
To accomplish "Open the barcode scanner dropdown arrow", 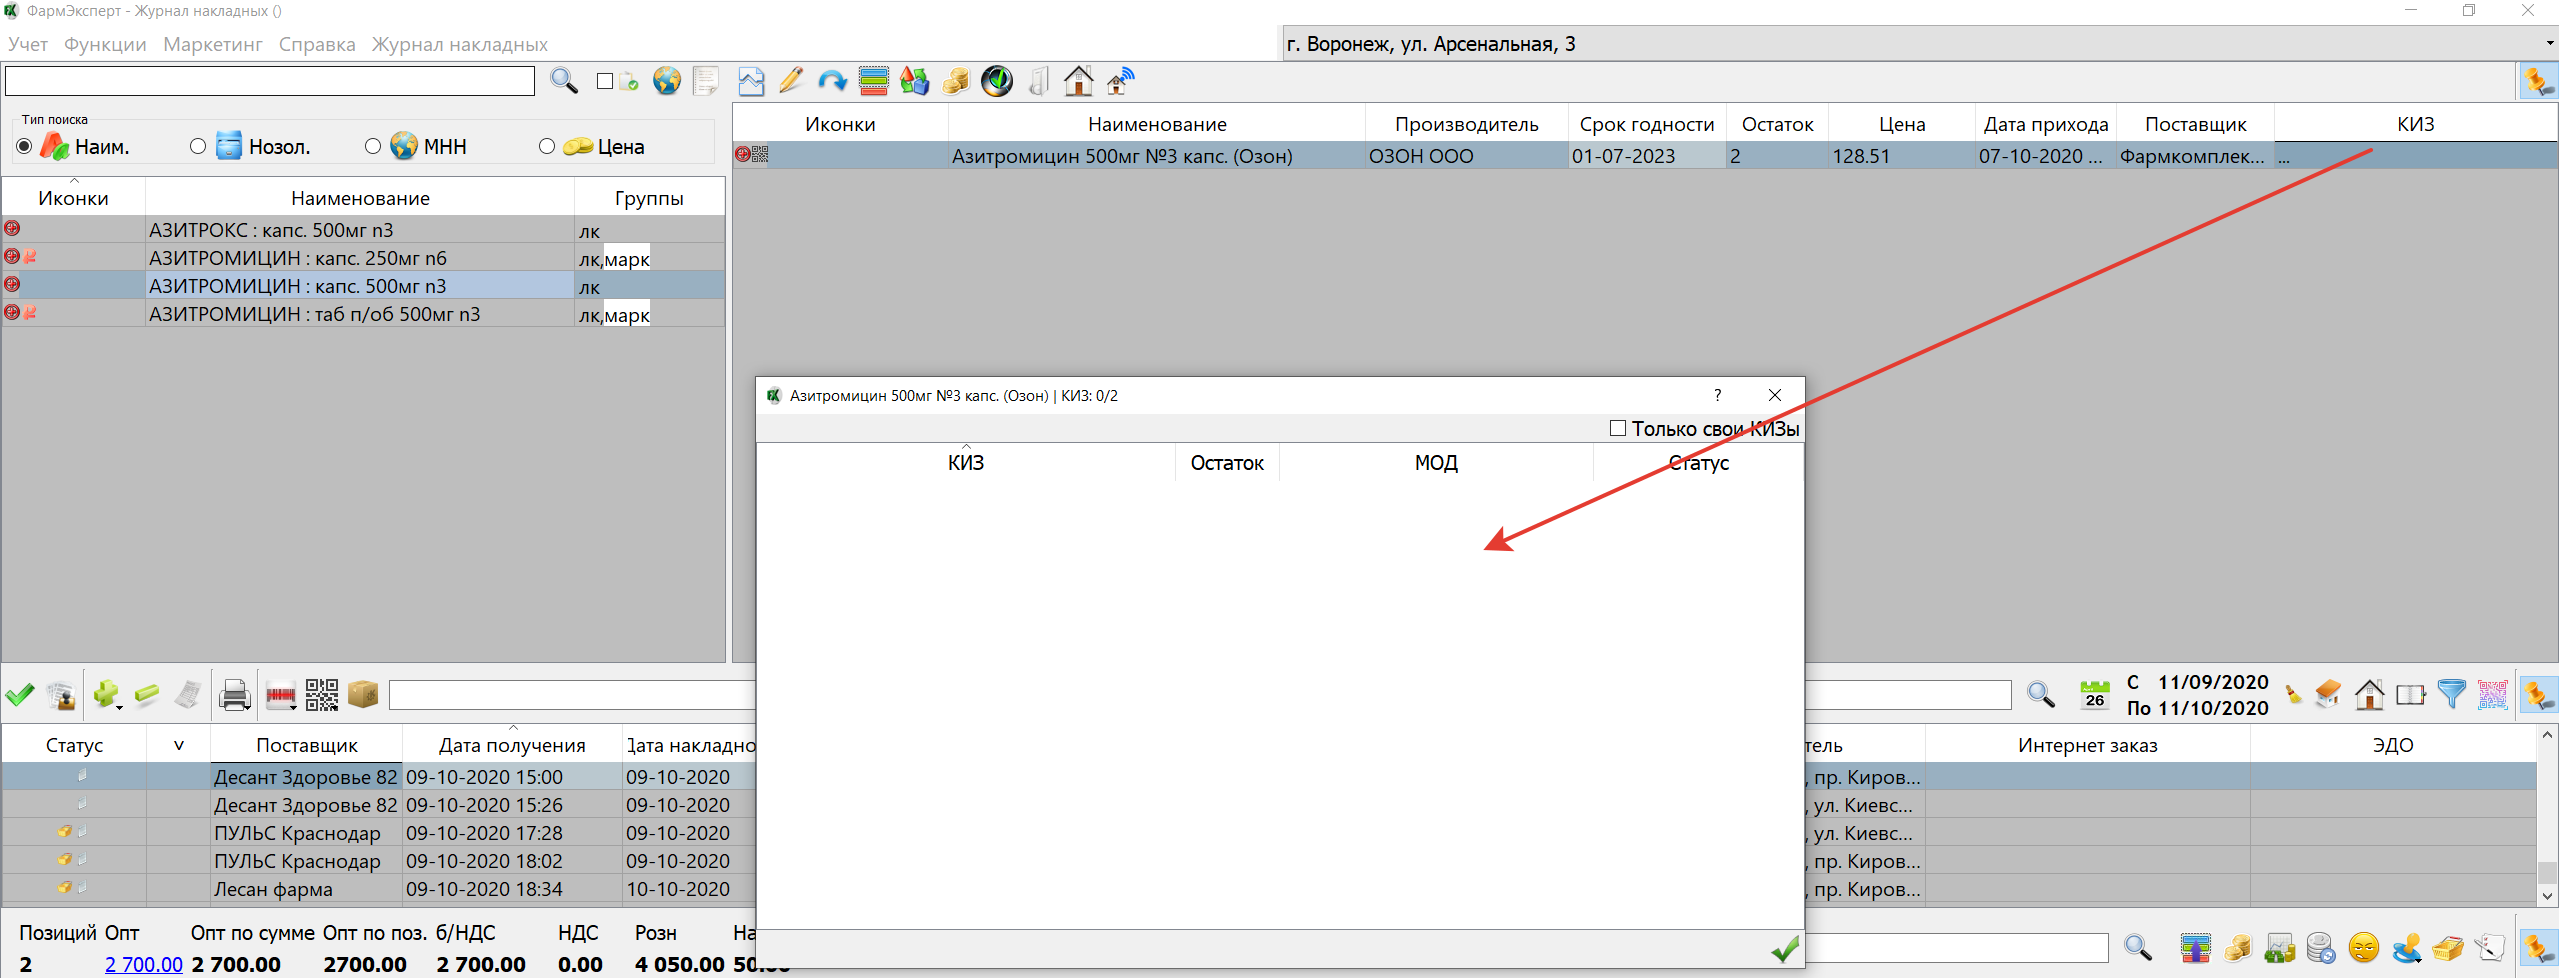I will (x=294, y=706).
